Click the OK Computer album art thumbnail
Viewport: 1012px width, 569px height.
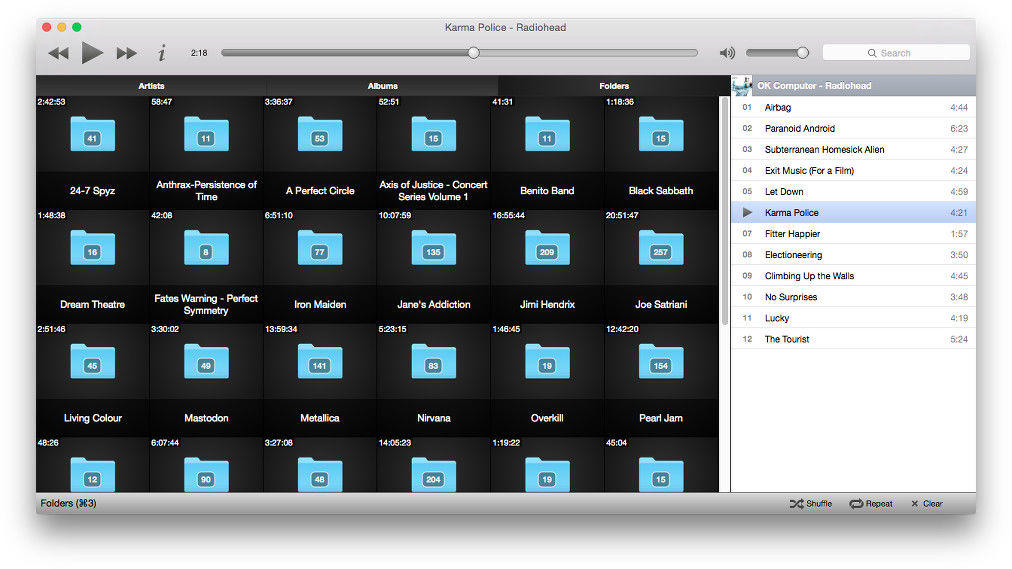pos(742,86)
